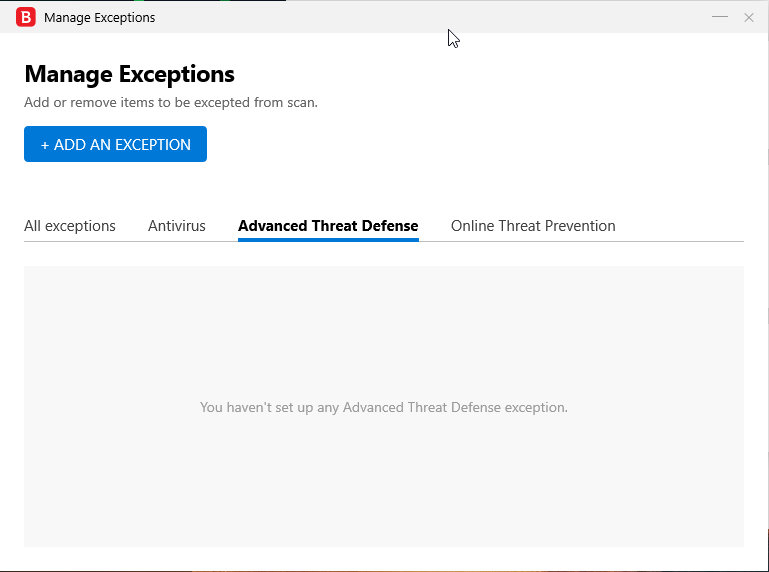Minimize the Manage Exceptions window
The width and height of the screenshot is (769, 572).
(x=719, y=17)
